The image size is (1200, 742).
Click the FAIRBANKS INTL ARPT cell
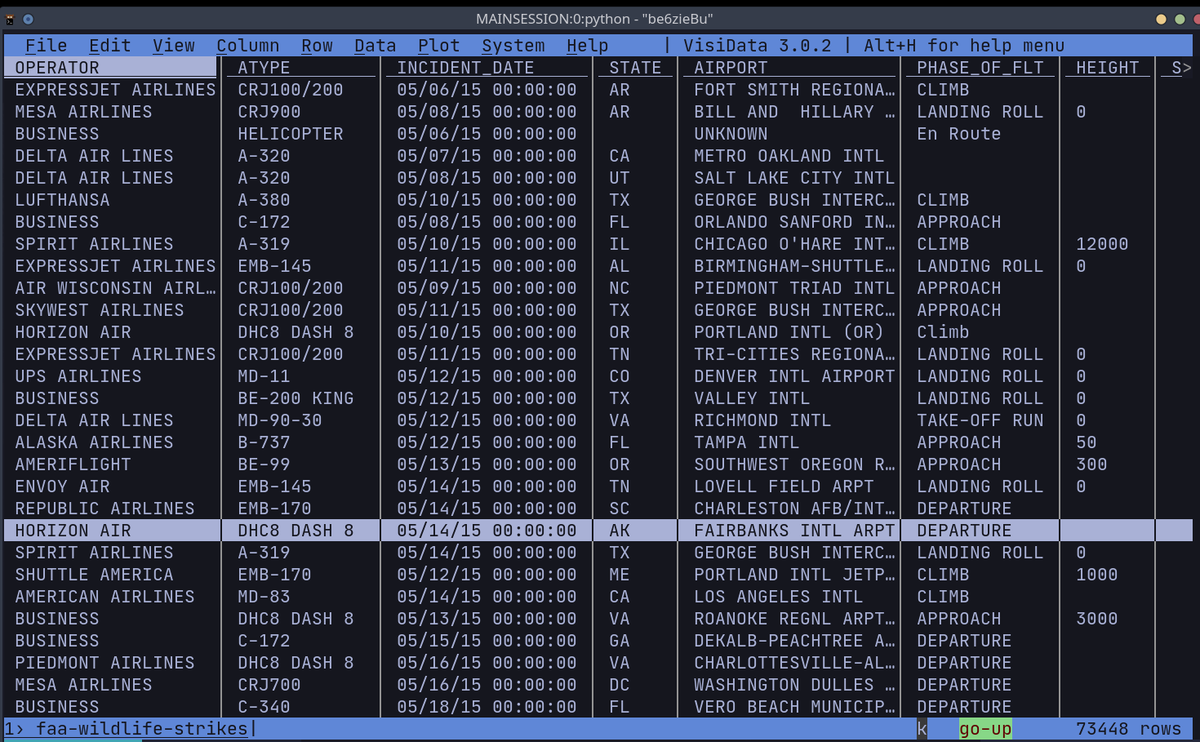coord(795,529)
